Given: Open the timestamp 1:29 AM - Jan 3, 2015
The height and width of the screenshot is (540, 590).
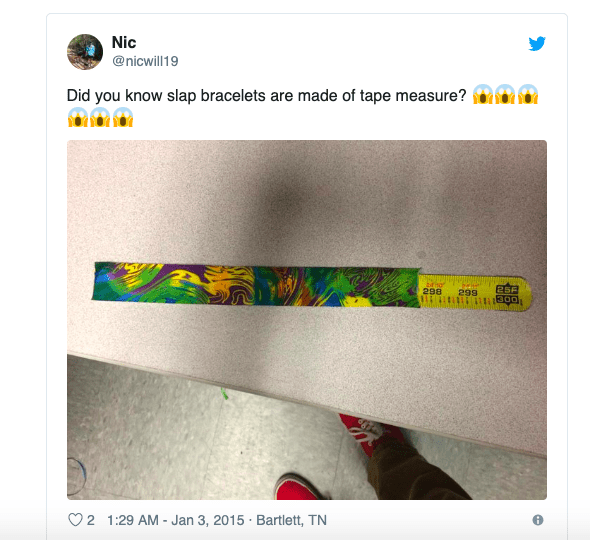Looking at the screenshot, I should (176, 520).
